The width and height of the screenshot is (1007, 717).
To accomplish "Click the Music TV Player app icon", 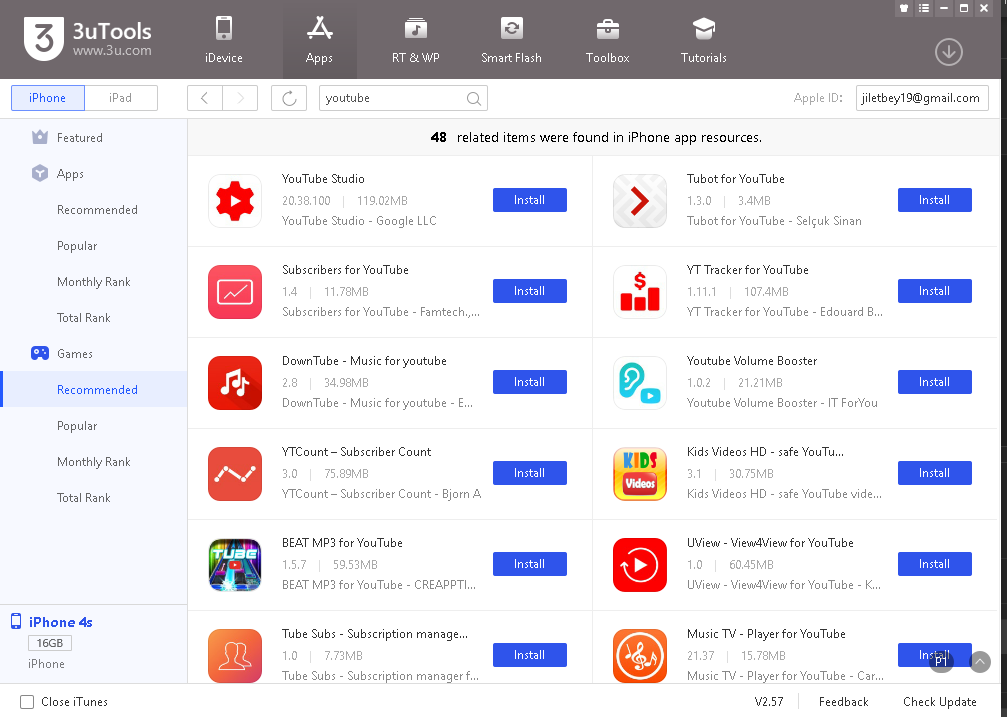I will (640, 656).
